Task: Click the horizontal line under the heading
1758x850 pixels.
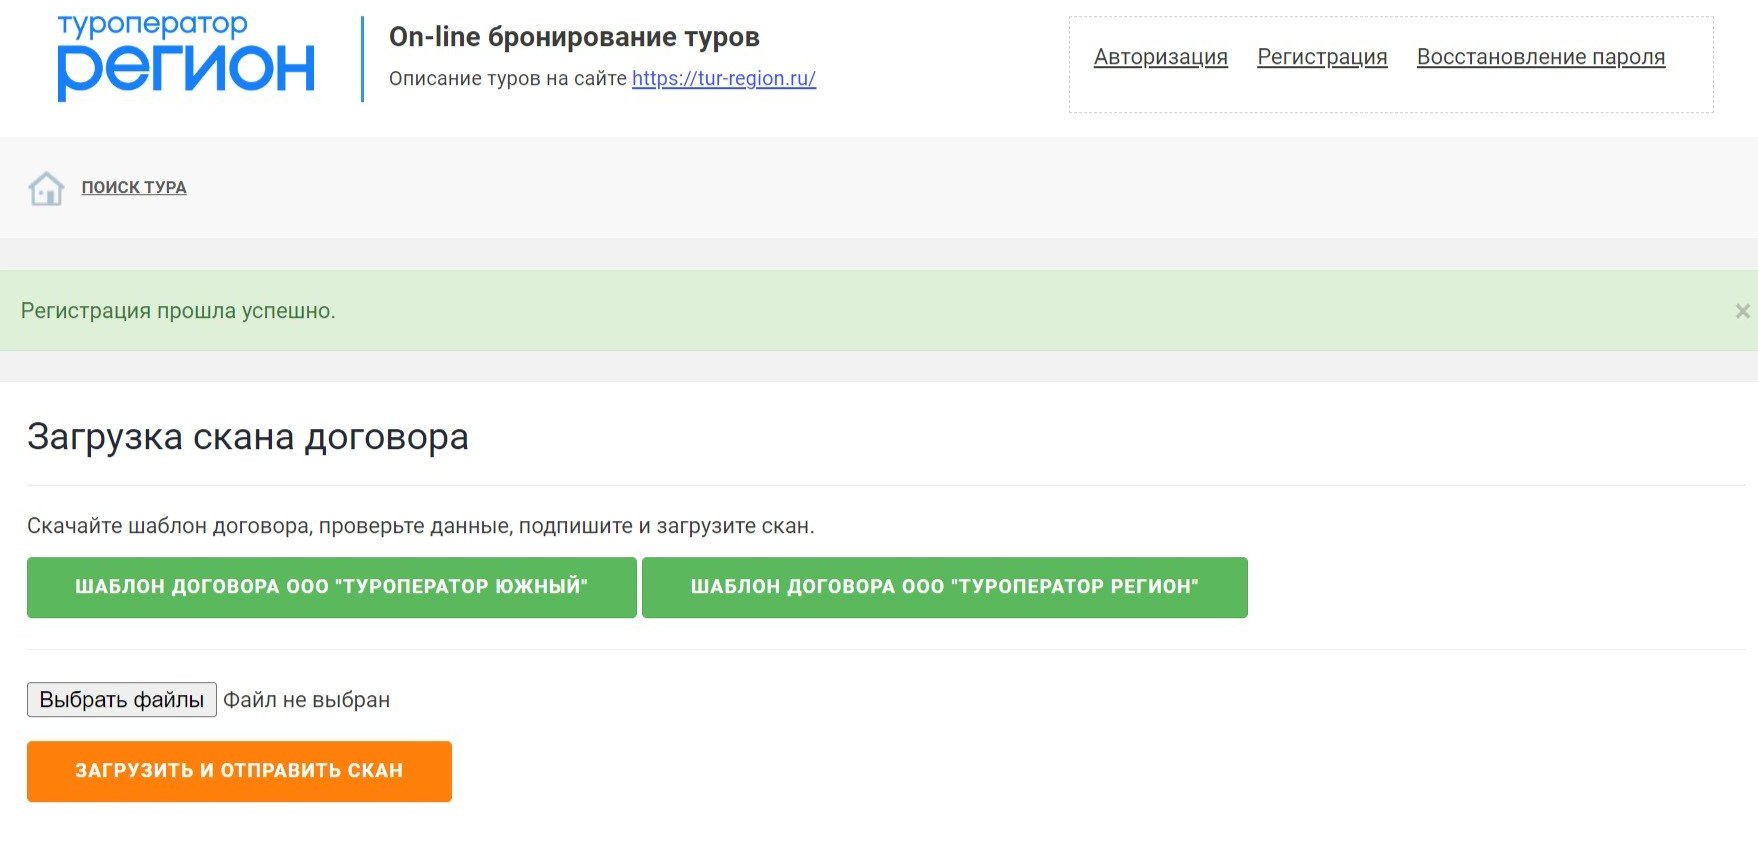Action: coord(880,486)
